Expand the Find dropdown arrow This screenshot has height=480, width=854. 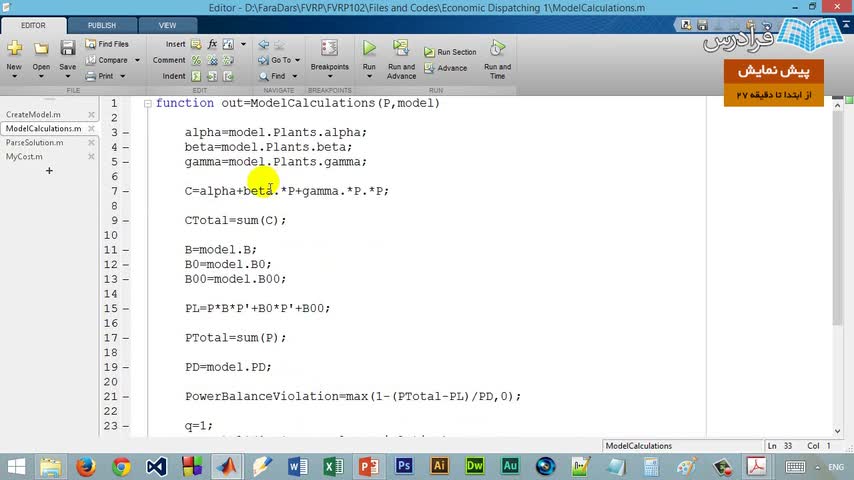pyautogui.click(x=295, y=76)
